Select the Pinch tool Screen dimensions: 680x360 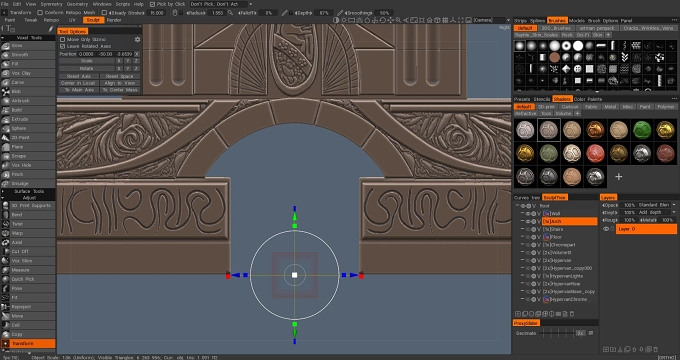pos(28,174)
